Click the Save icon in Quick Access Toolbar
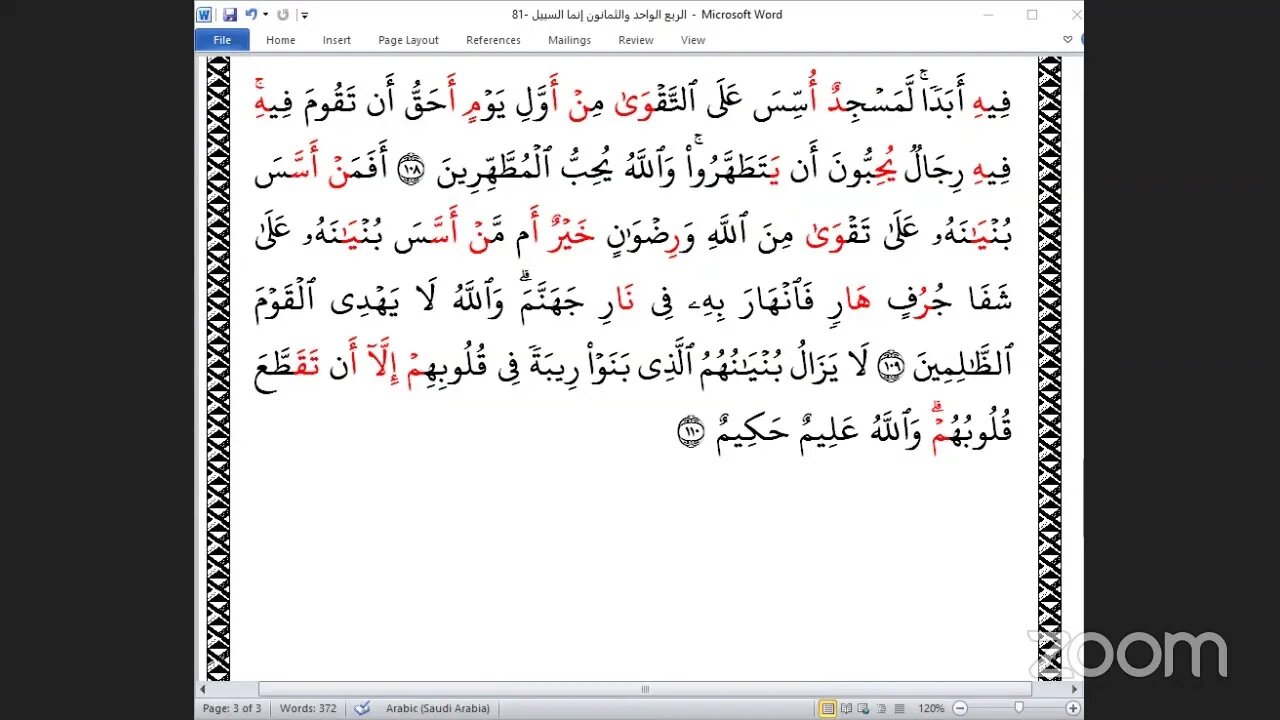 (x=230, y=15)
